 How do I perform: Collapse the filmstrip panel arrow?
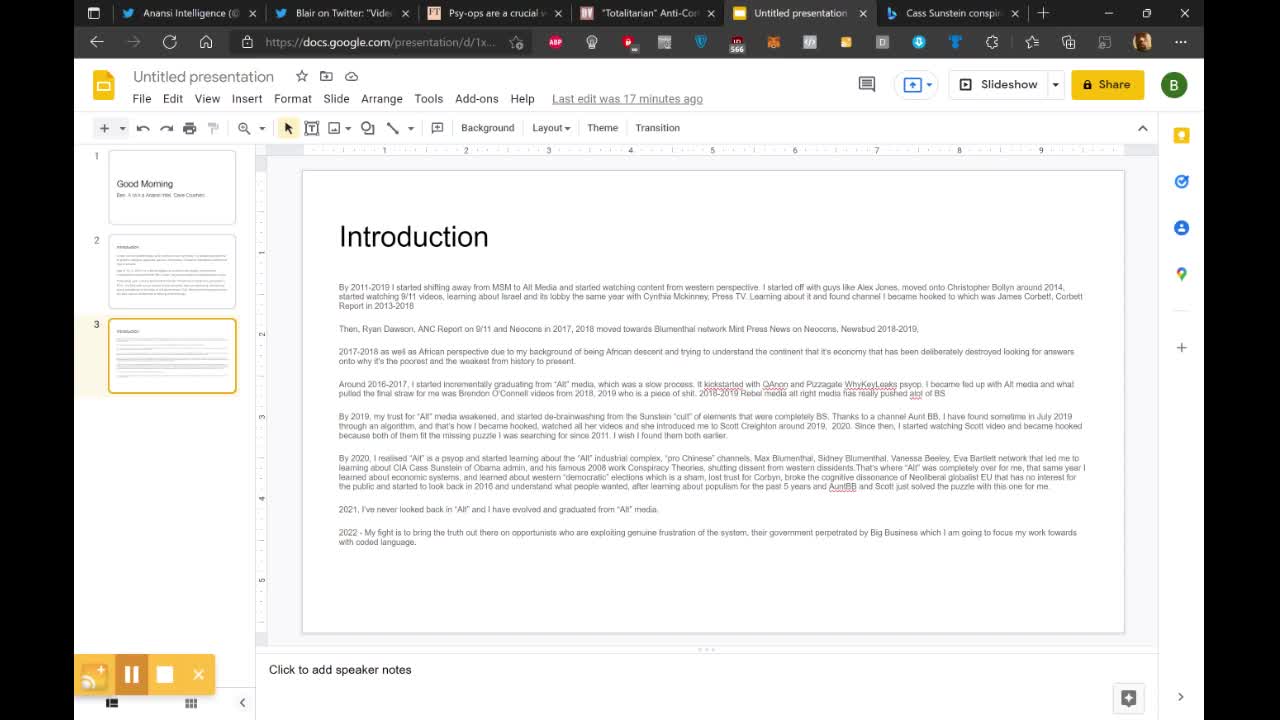(x=242, y=703)
